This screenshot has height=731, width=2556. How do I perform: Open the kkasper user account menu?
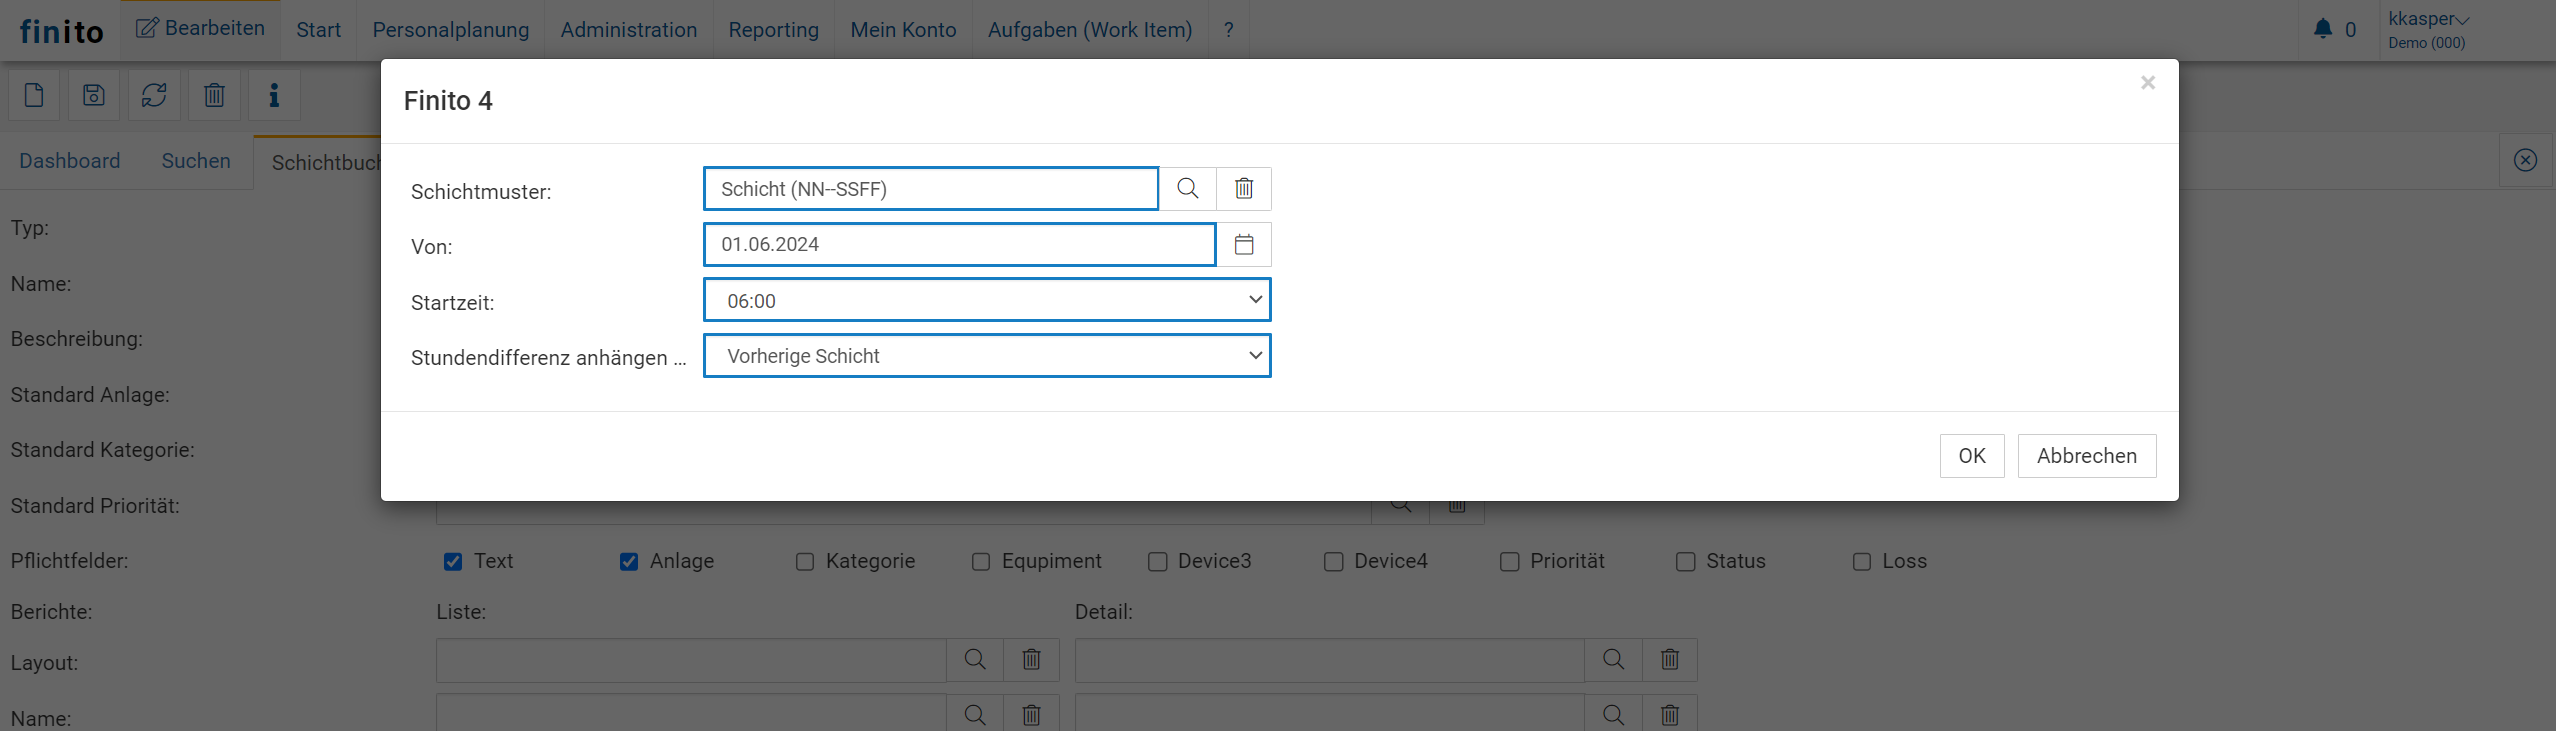[2428, 20]
